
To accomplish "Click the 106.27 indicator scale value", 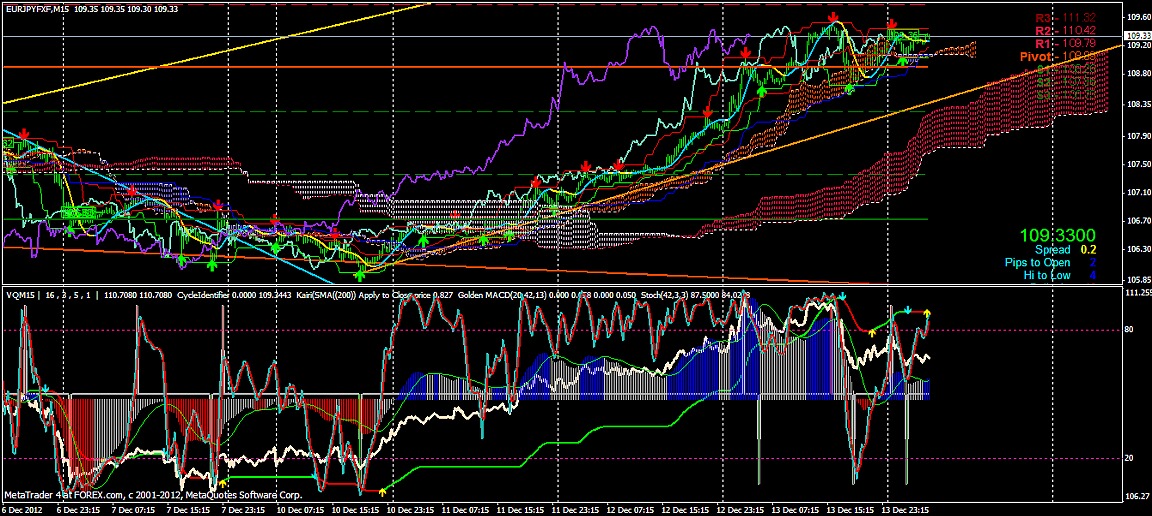I will pyautogui.click(x=1138, y=494).
